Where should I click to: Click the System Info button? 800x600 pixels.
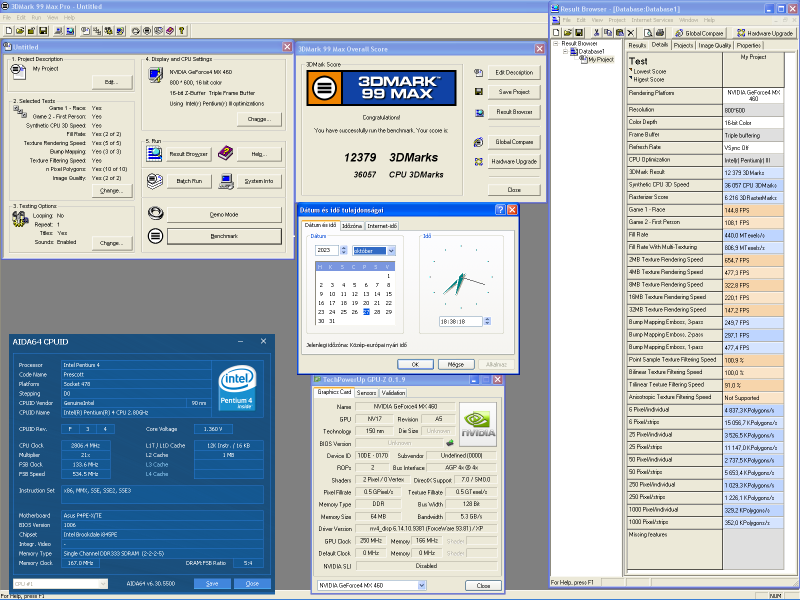(x=259, y=181)
